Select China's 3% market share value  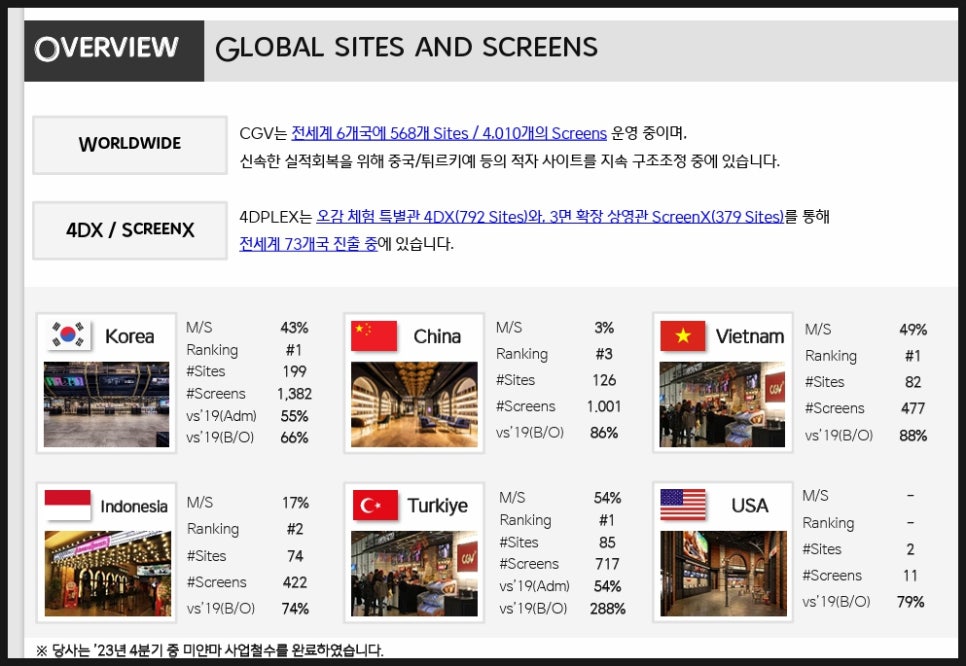coord(604,328)
